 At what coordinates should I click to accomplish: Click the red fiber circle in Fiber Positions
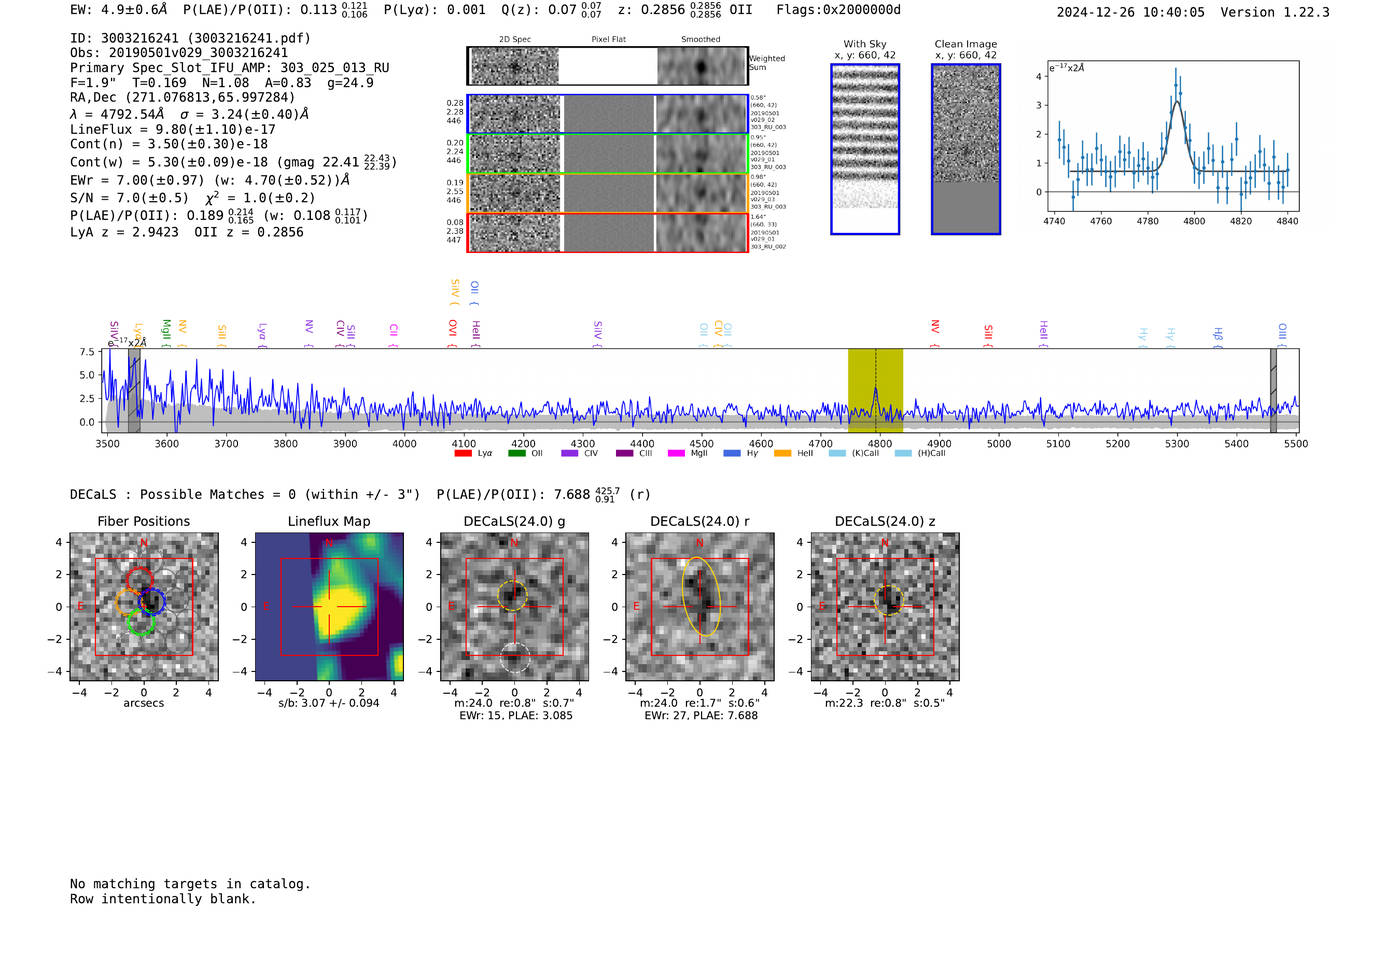tap(140, 581)
